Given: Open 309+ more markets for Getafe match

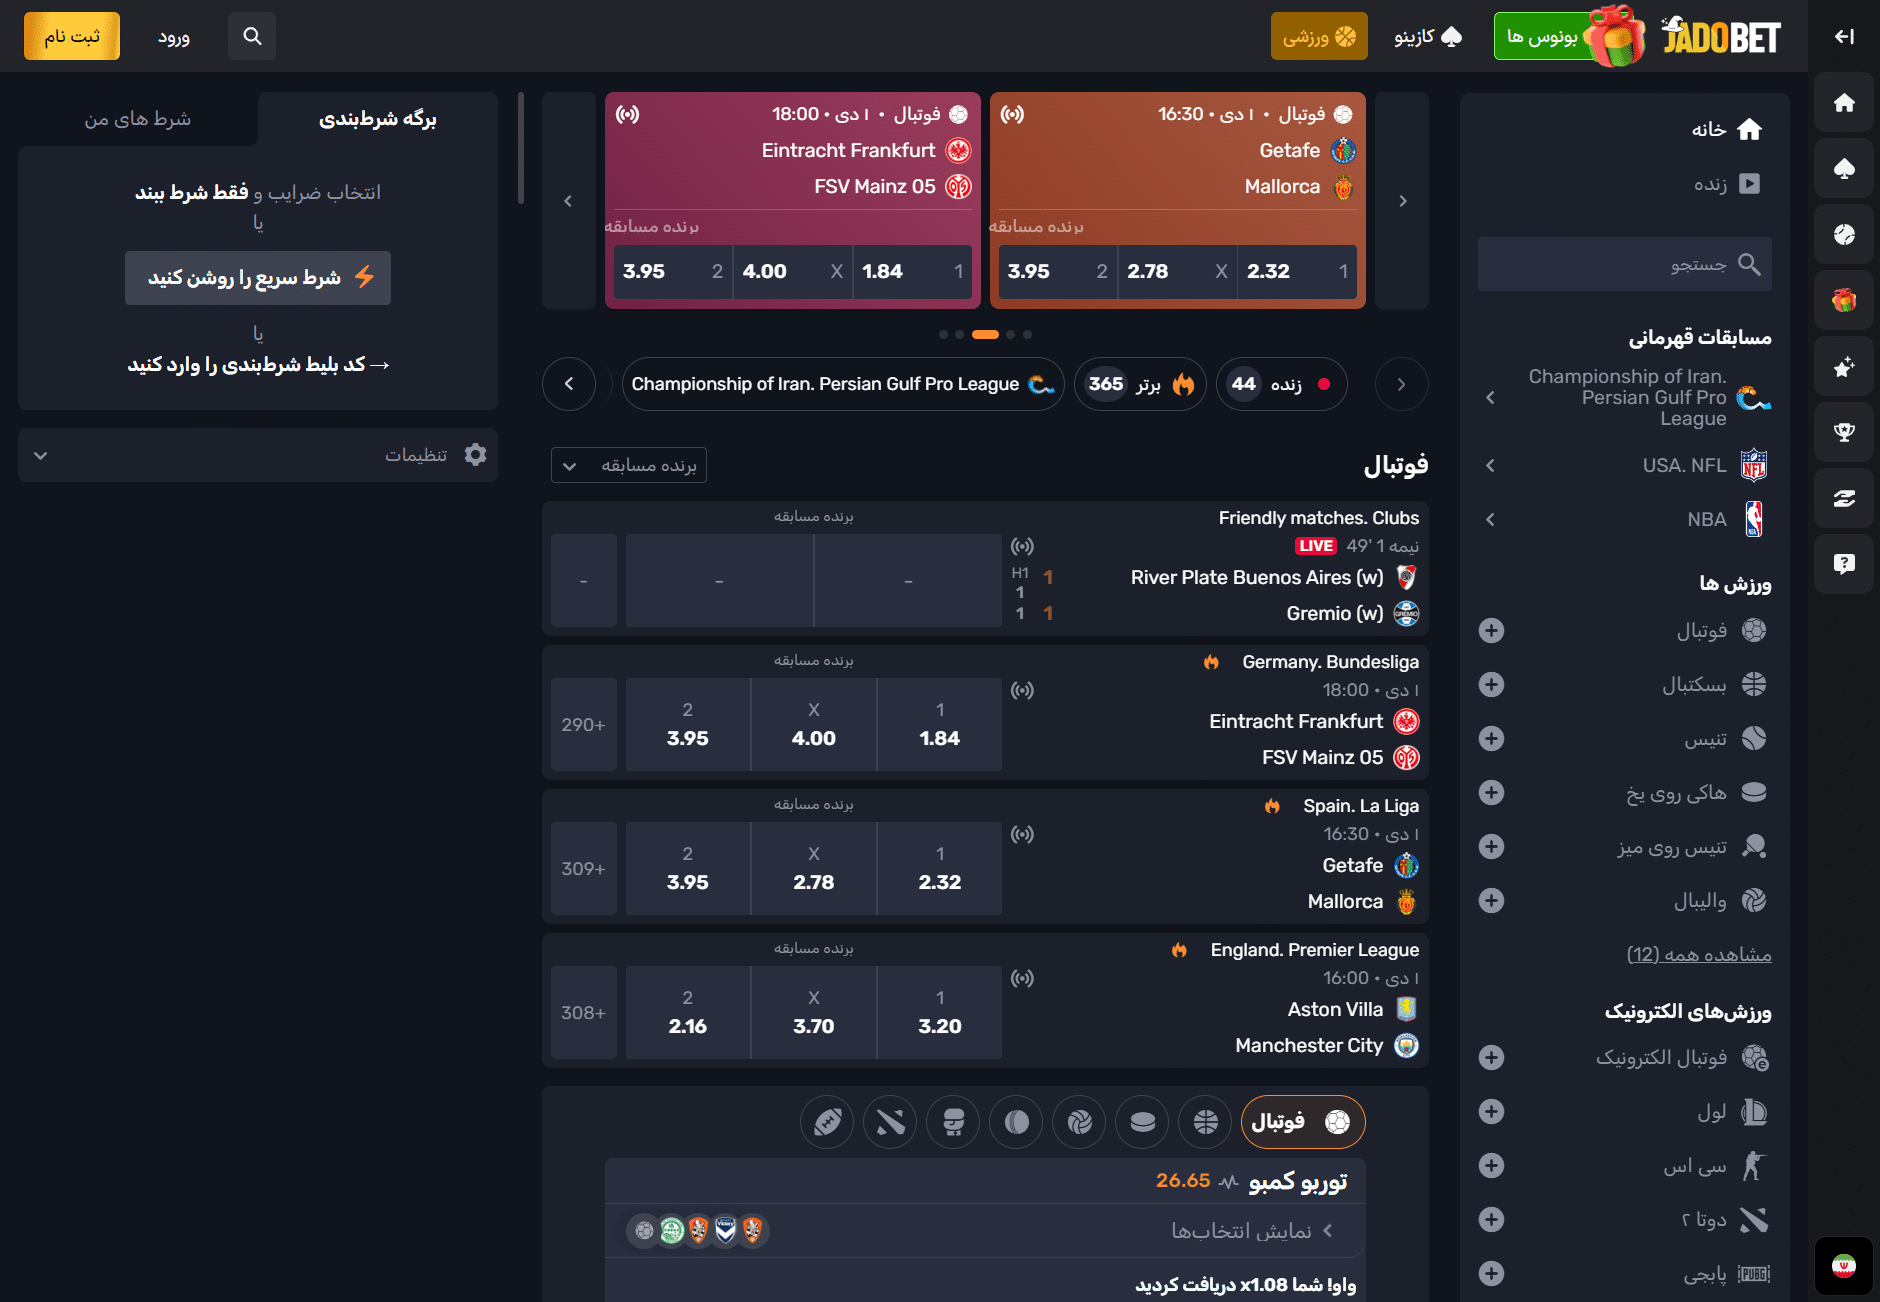Looking at the screenshot, I should pyautogui.click(x=584, y=869).
